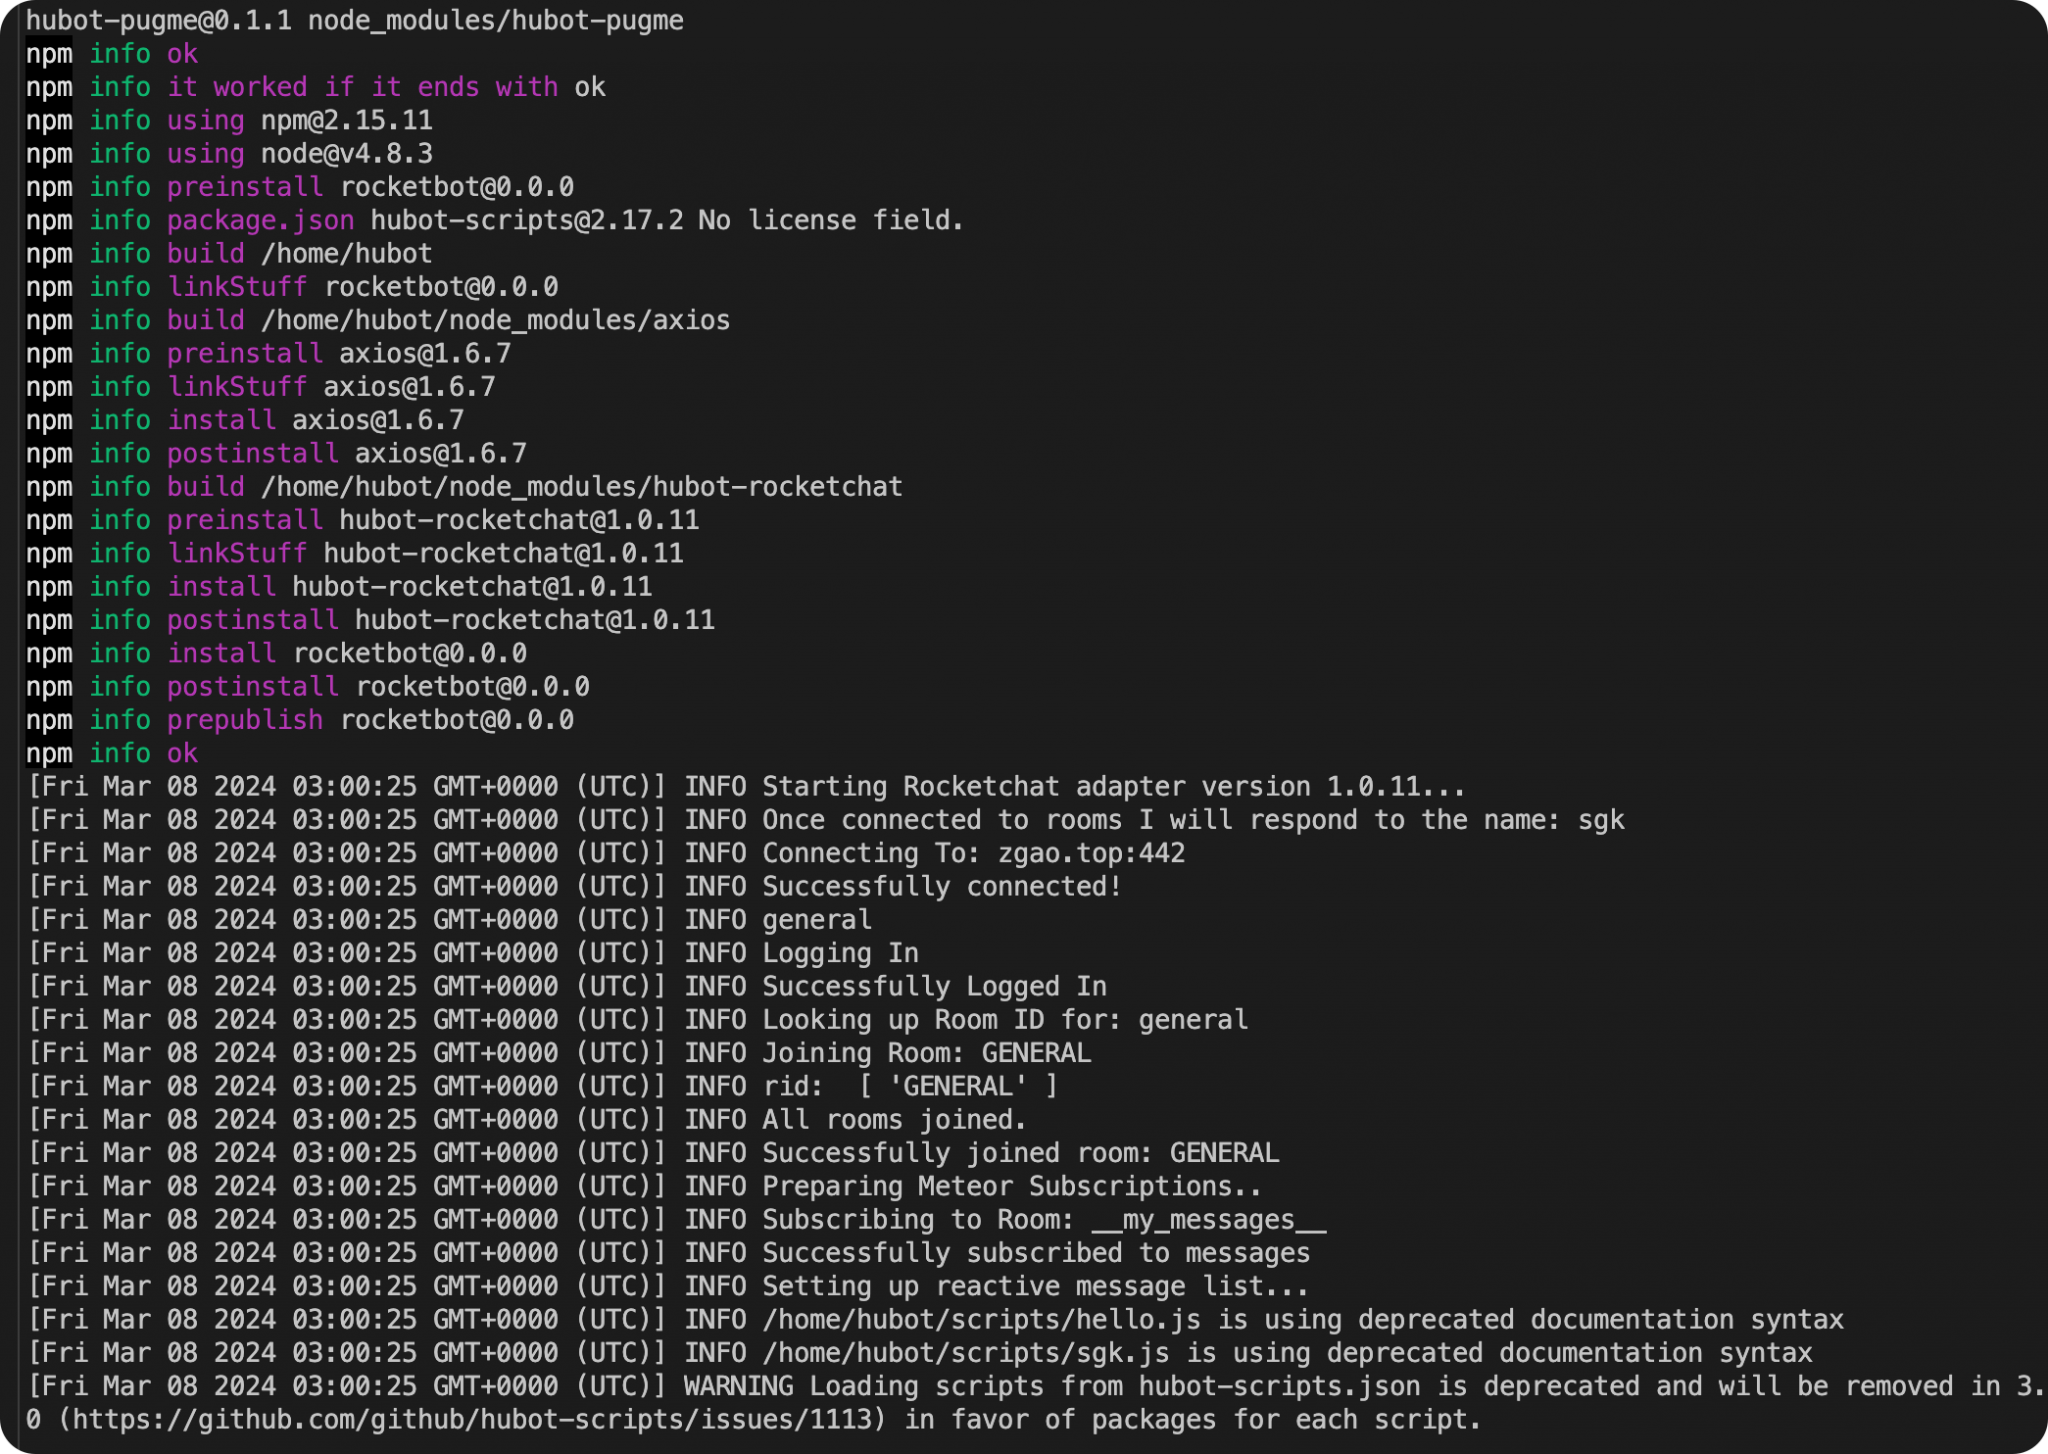Select the rid ['GENERAL'] array text
Image resolution: width=2048 pixels, height=1454 pixels.
point(957,1087)
